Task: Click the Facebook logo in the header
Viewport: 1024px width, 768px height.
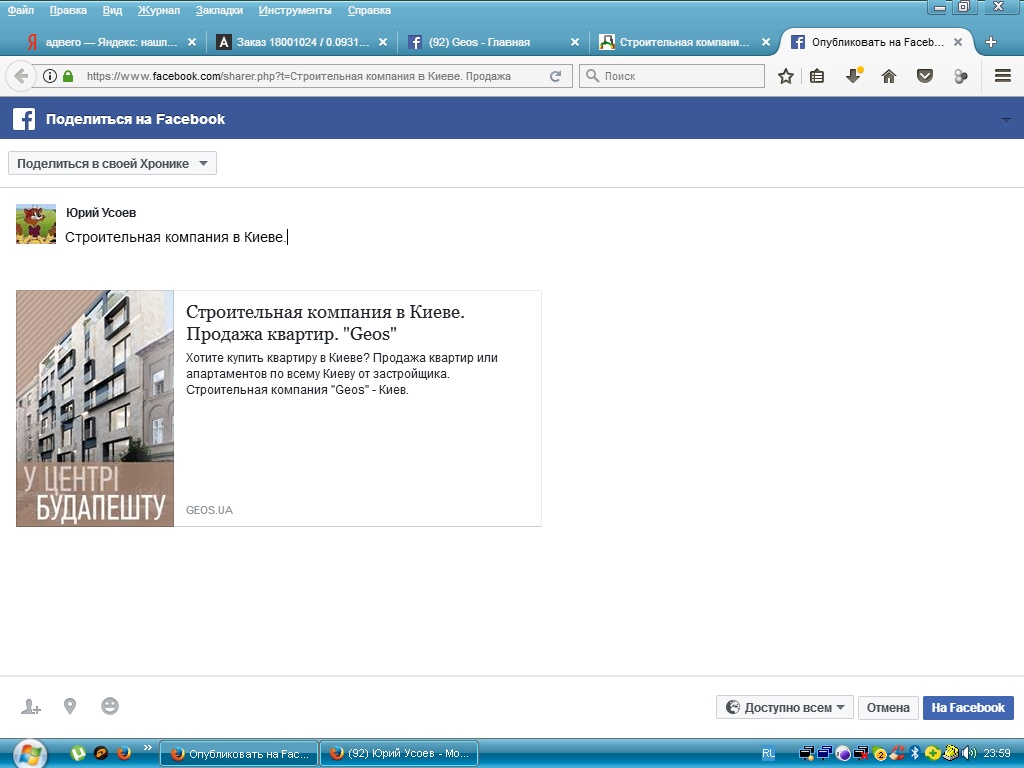Action: tap(24, 119)
